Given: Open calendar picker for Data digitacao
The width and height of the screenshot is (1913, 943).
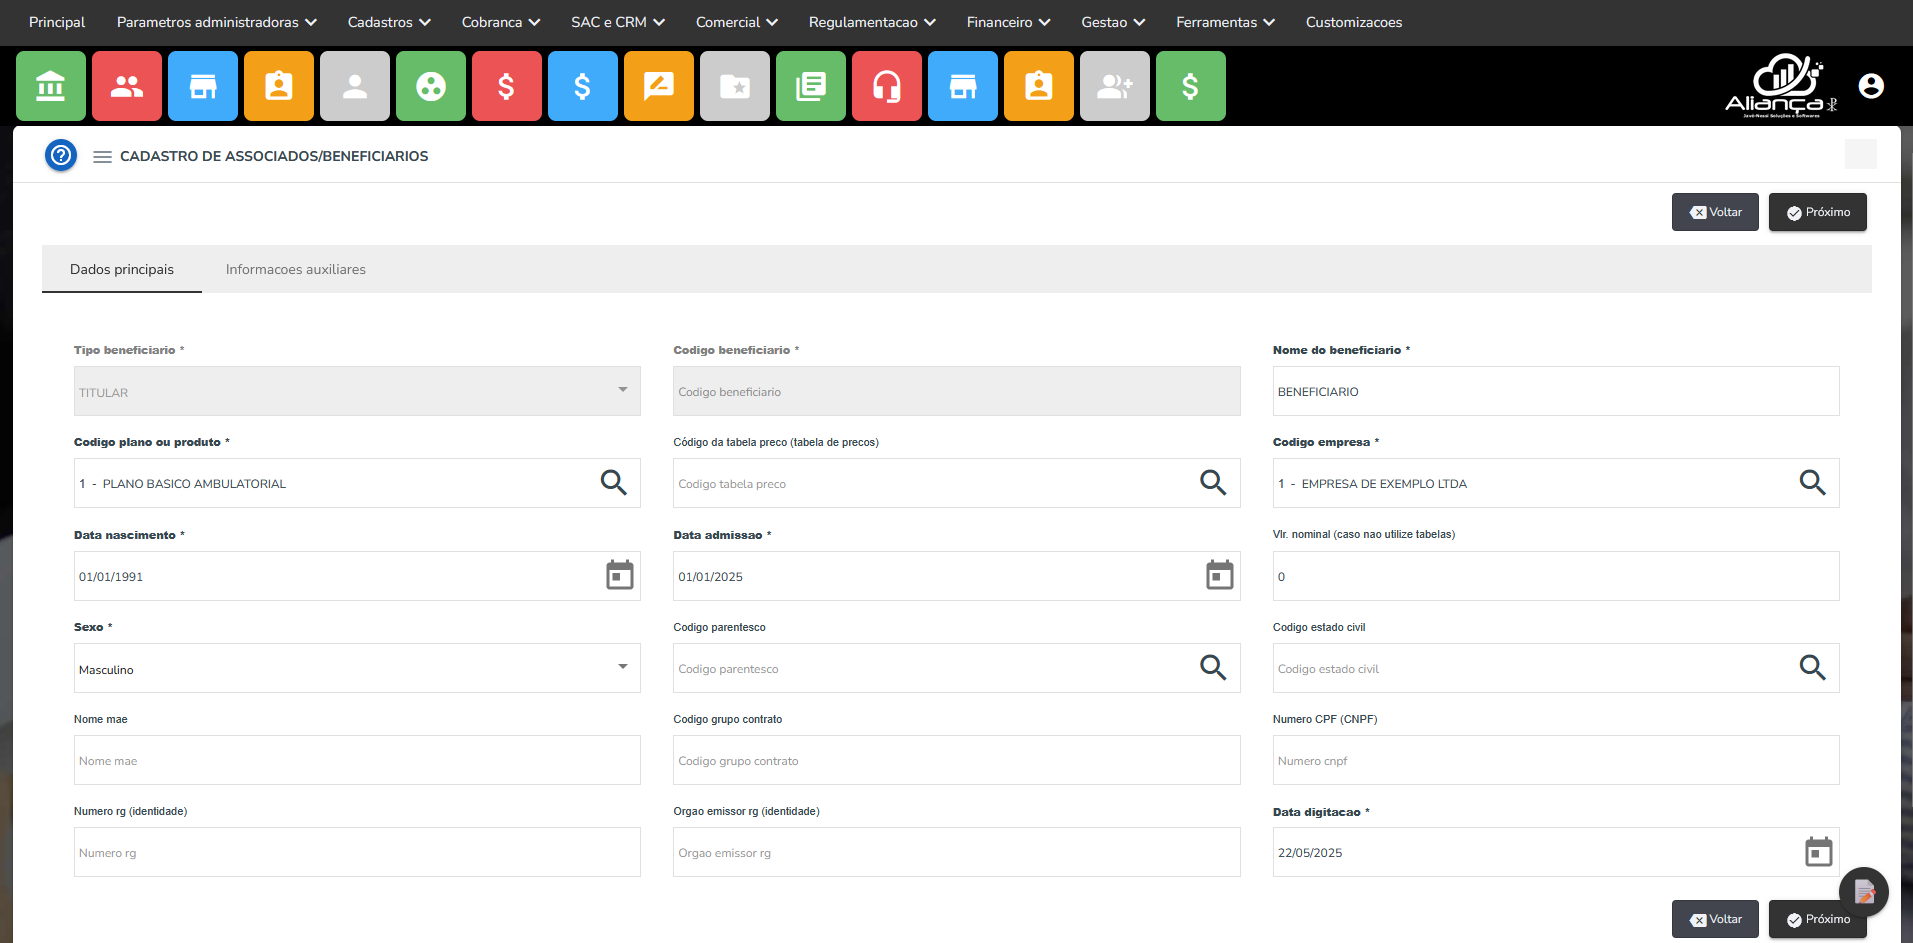Looking at the screenshot, I should [x=1818, y=852].
